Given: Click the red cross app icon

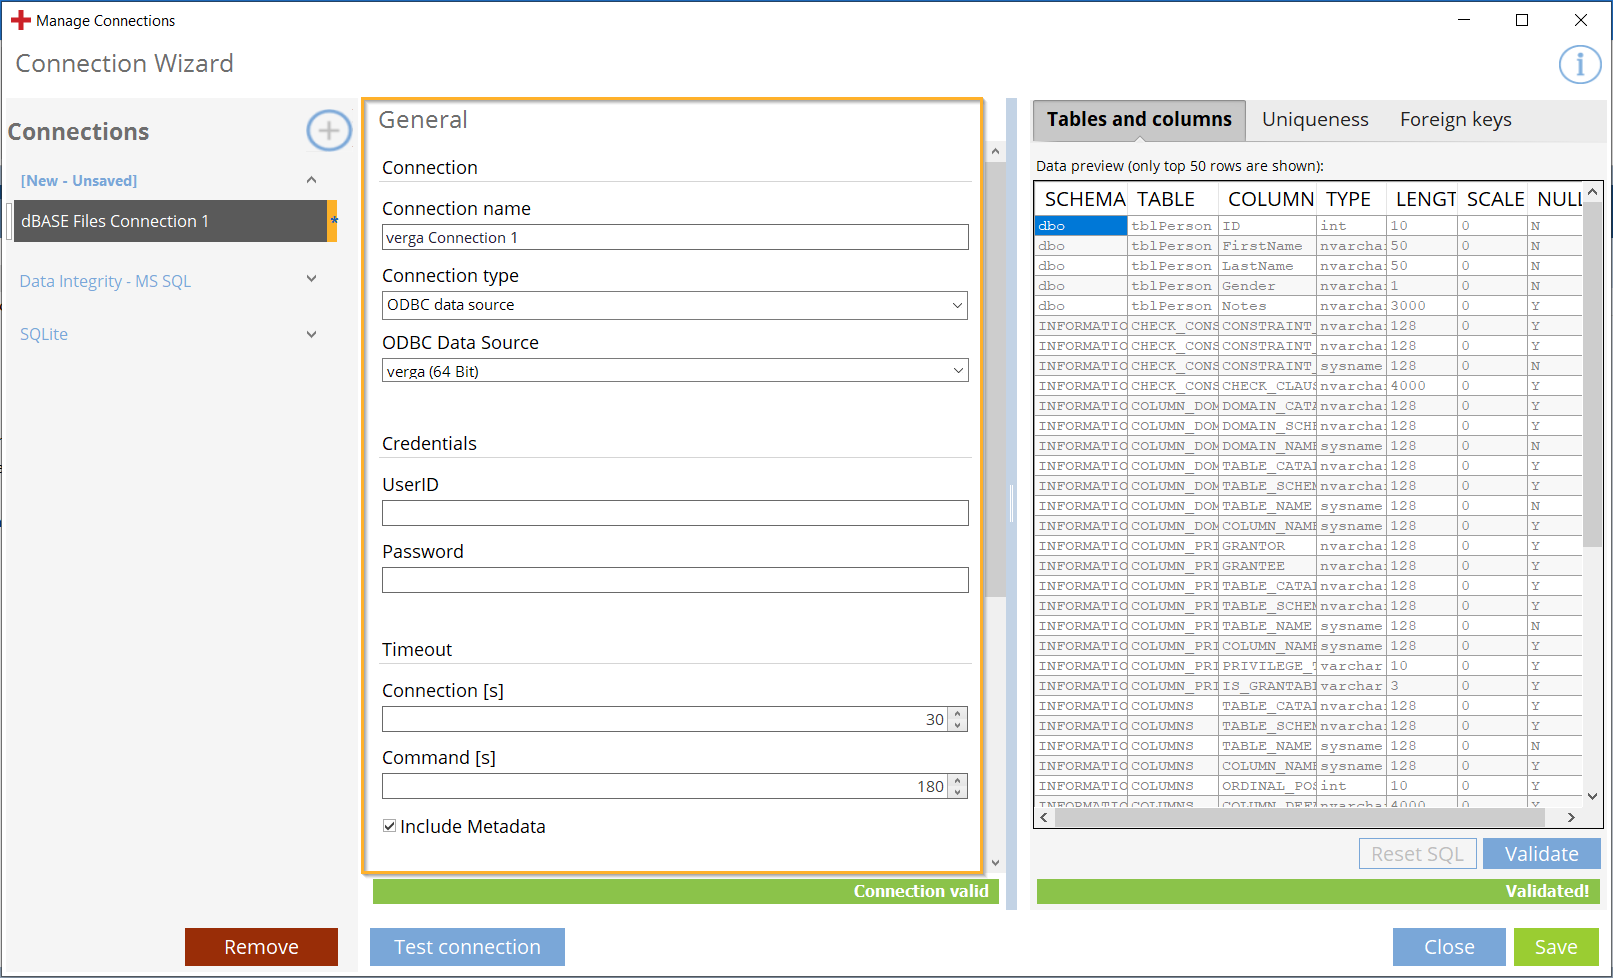Looking at the screenshot, I should [21, 20].
